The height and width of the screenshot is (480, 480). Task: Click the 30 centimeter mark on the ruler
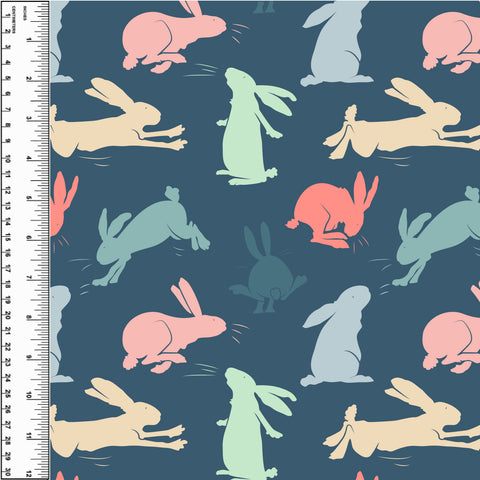pyautogui.click(x=7, y=472)
